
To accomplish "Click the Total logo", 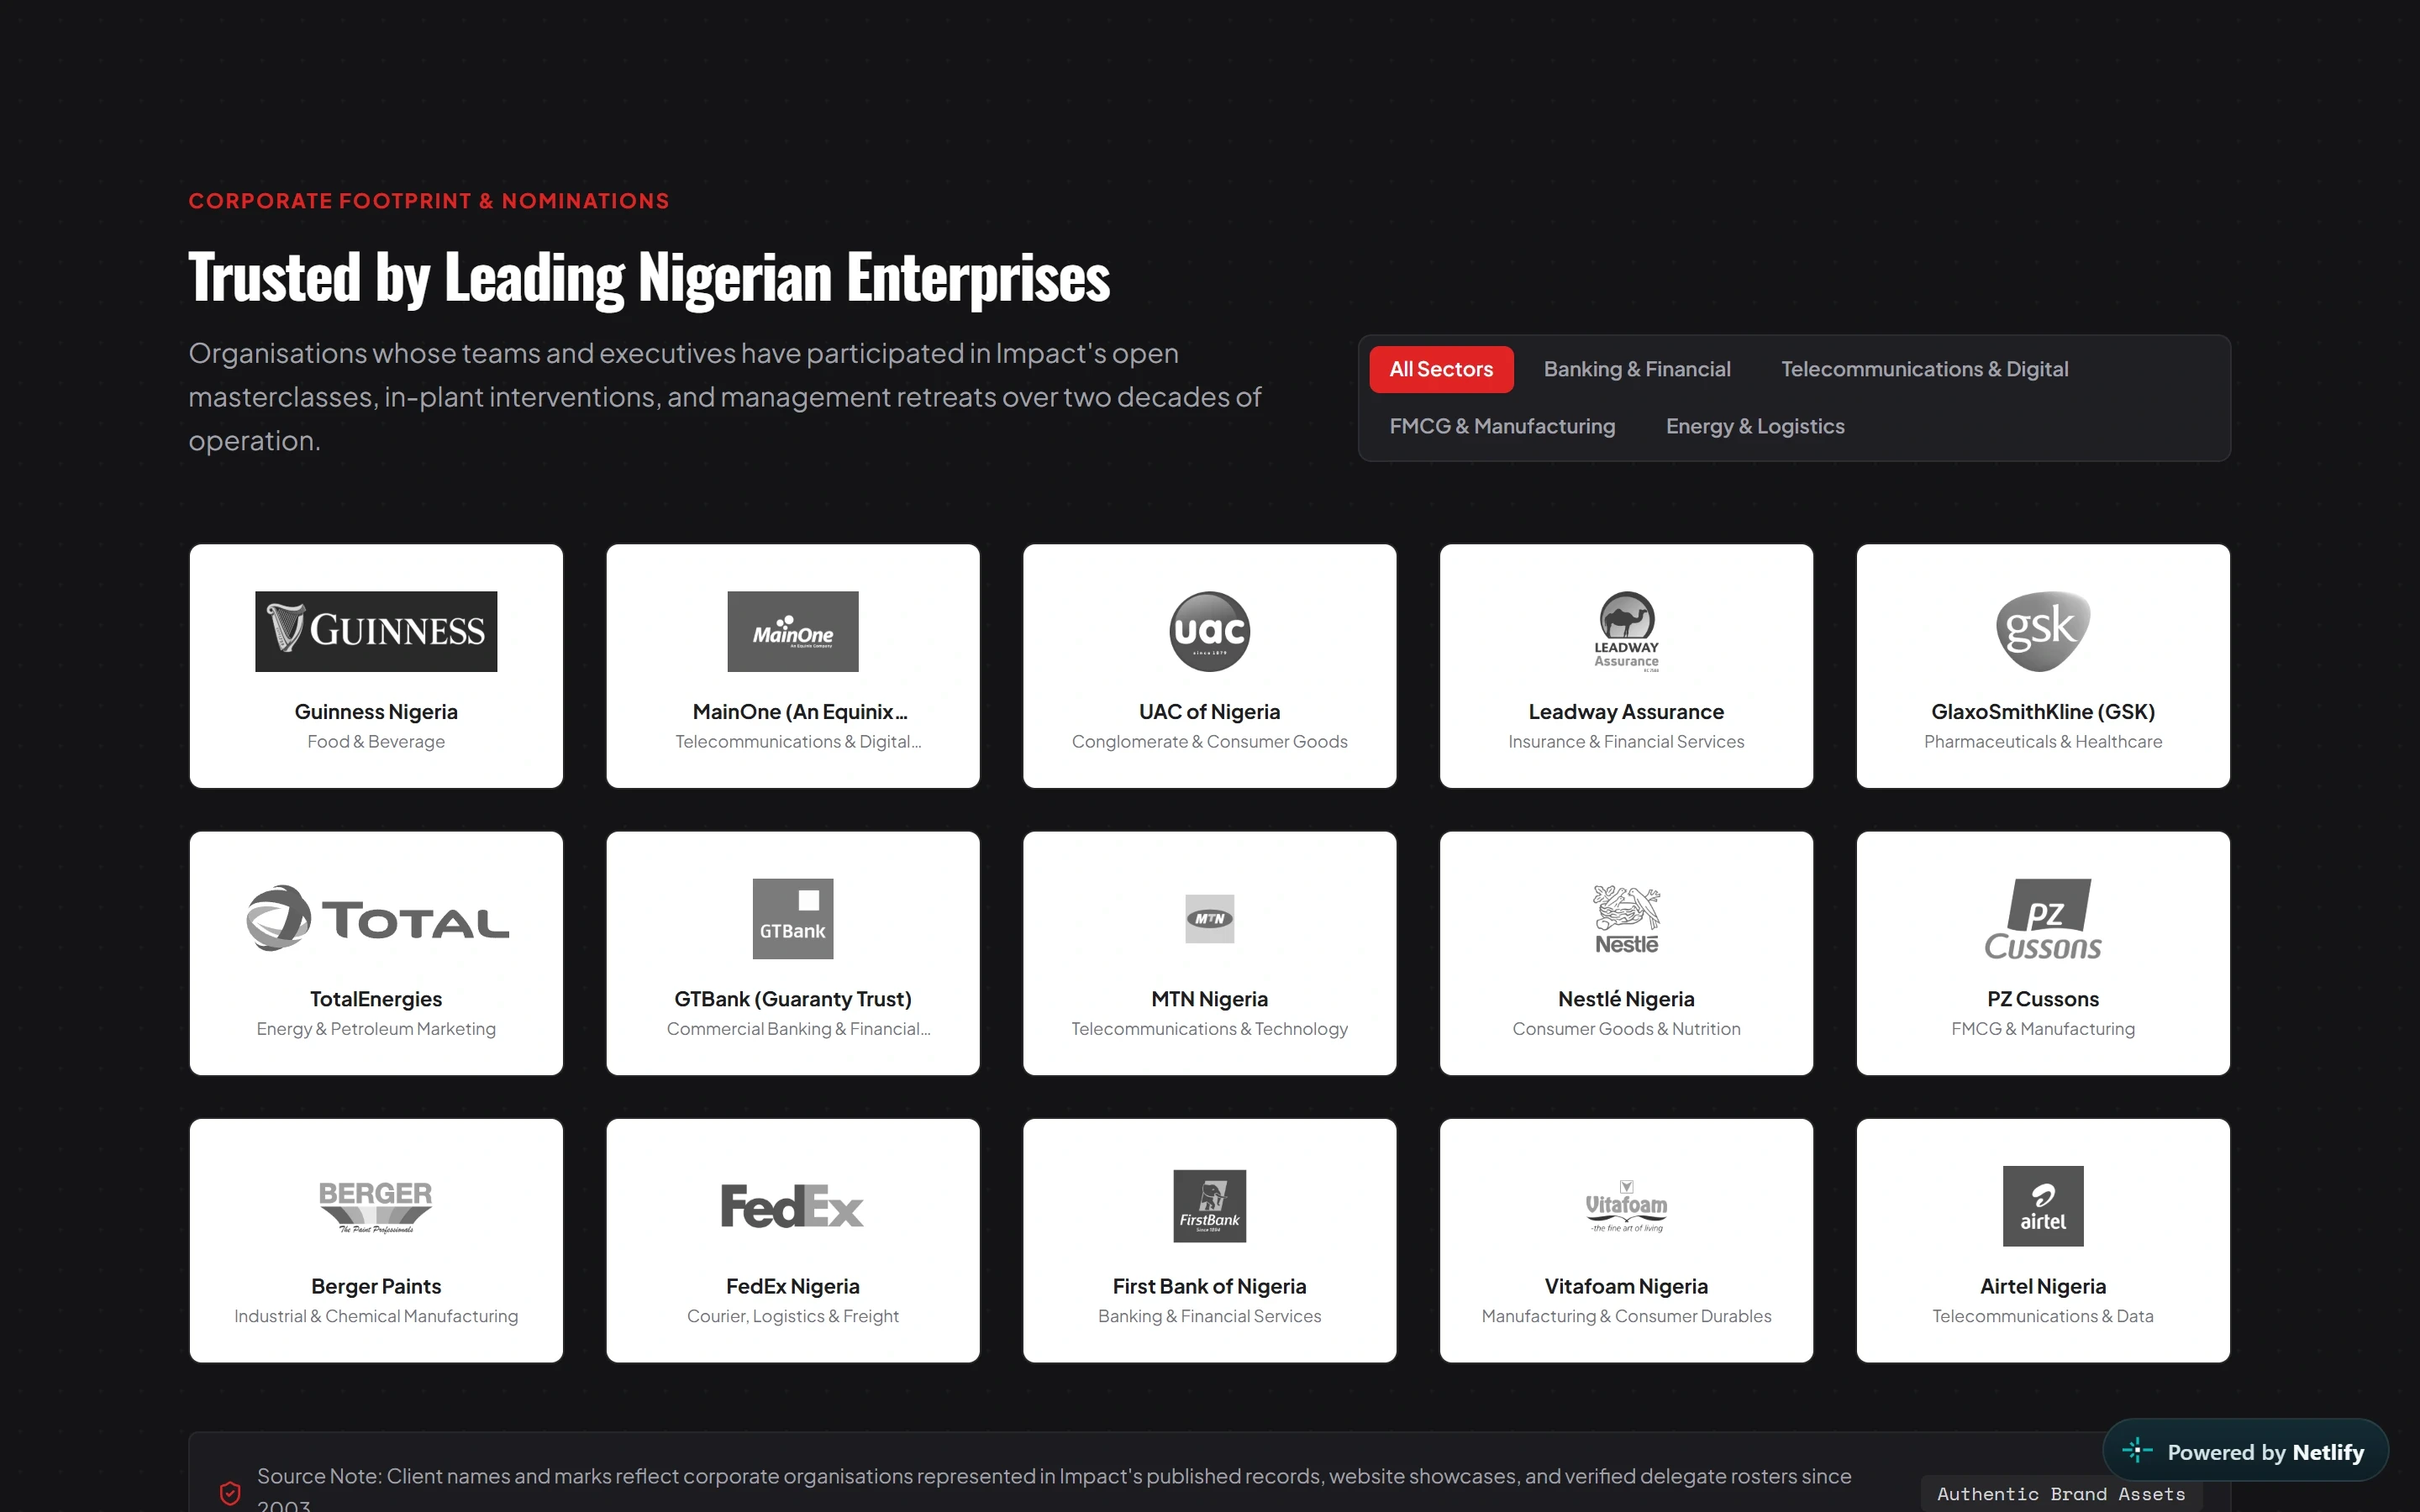I will (377, 918).
